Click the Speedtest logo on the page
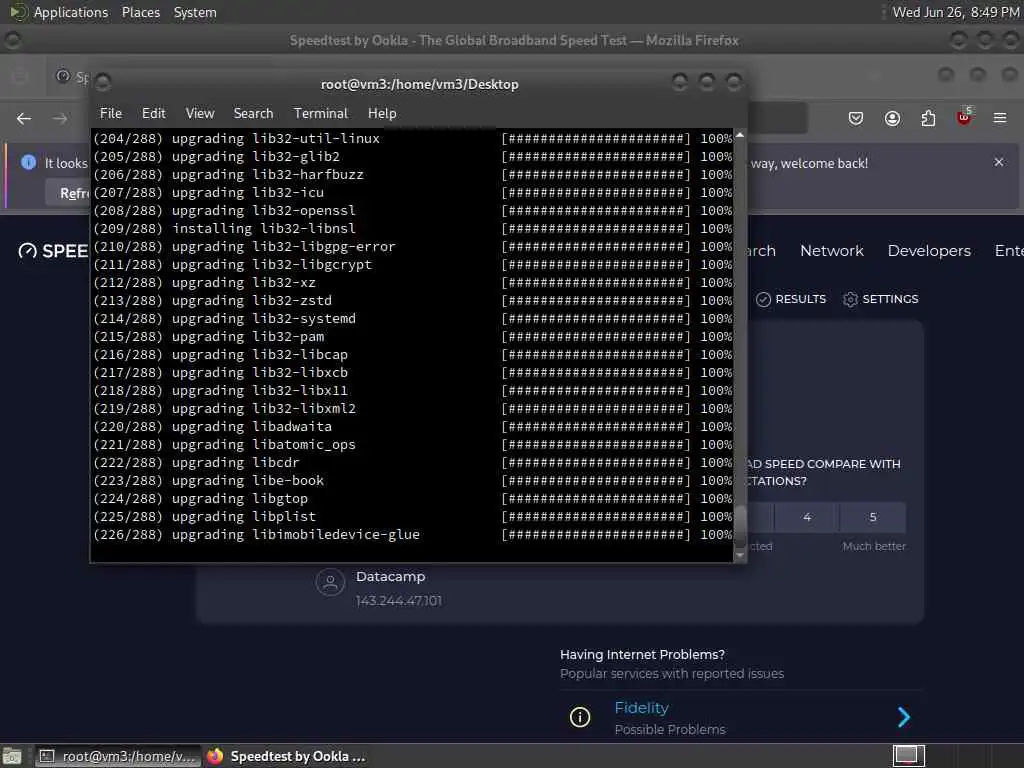This screenshot has width=1024, height=768. click(x=52, y=251)
